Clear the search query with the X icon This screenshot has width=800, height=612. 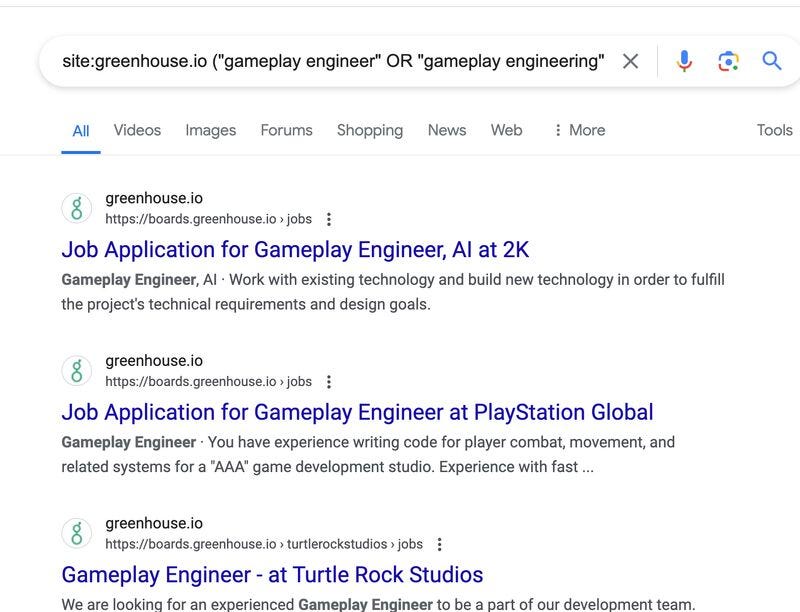631,61
